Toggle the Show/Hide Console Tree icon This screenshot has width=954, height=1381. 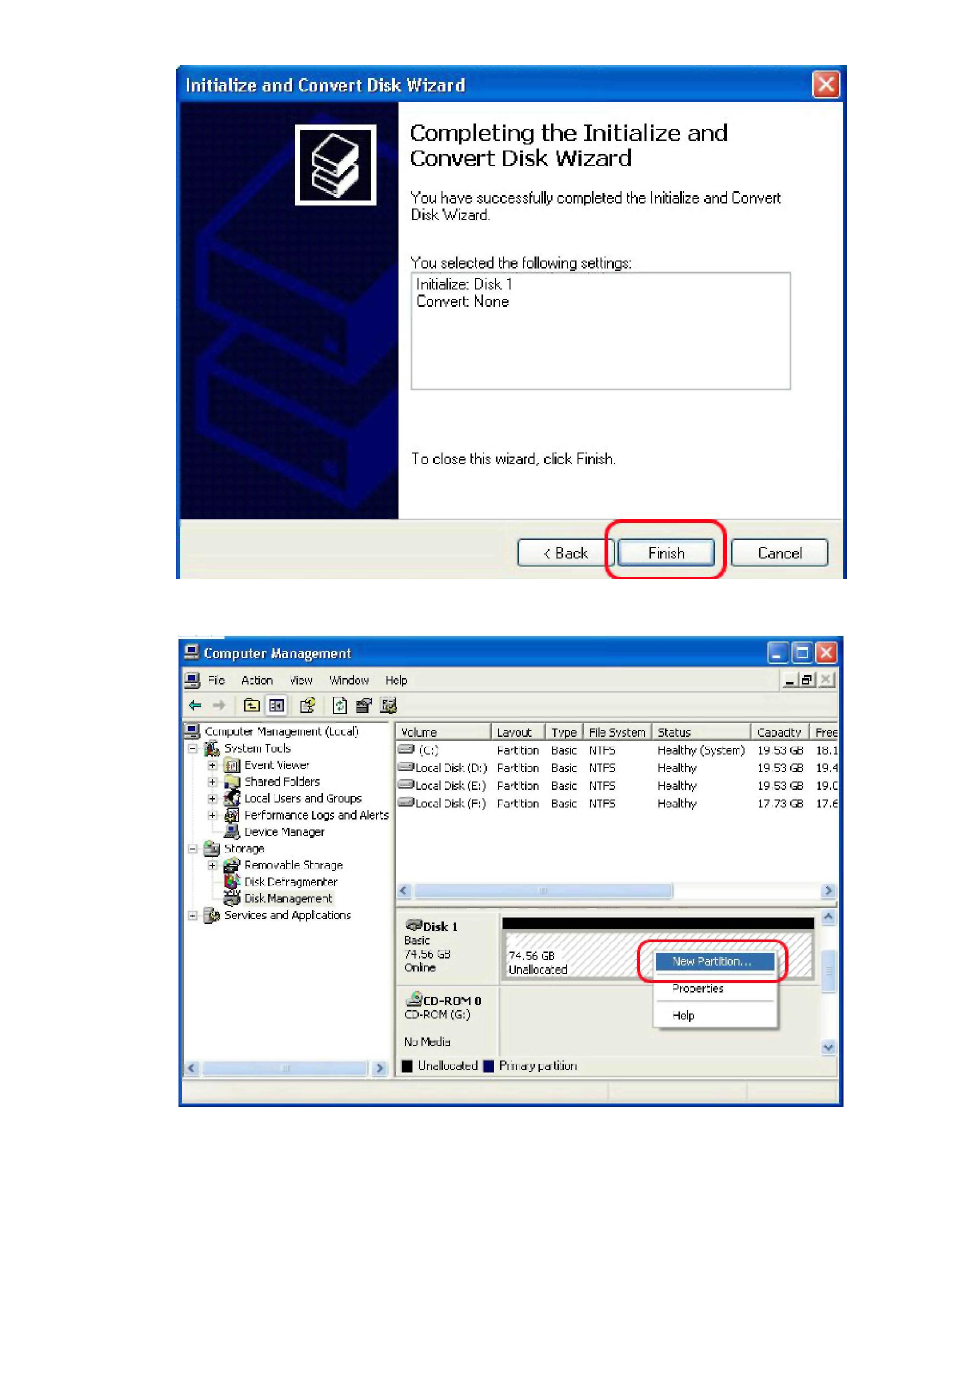point(276,705)
